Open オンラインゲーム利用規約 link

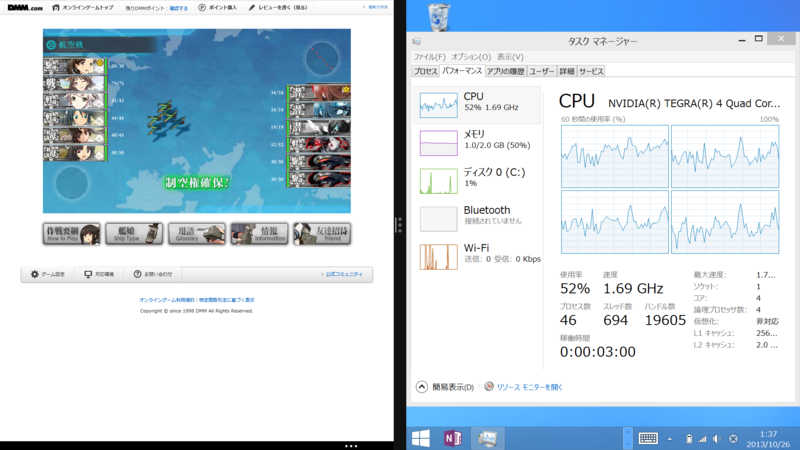(x=167, y=300)
